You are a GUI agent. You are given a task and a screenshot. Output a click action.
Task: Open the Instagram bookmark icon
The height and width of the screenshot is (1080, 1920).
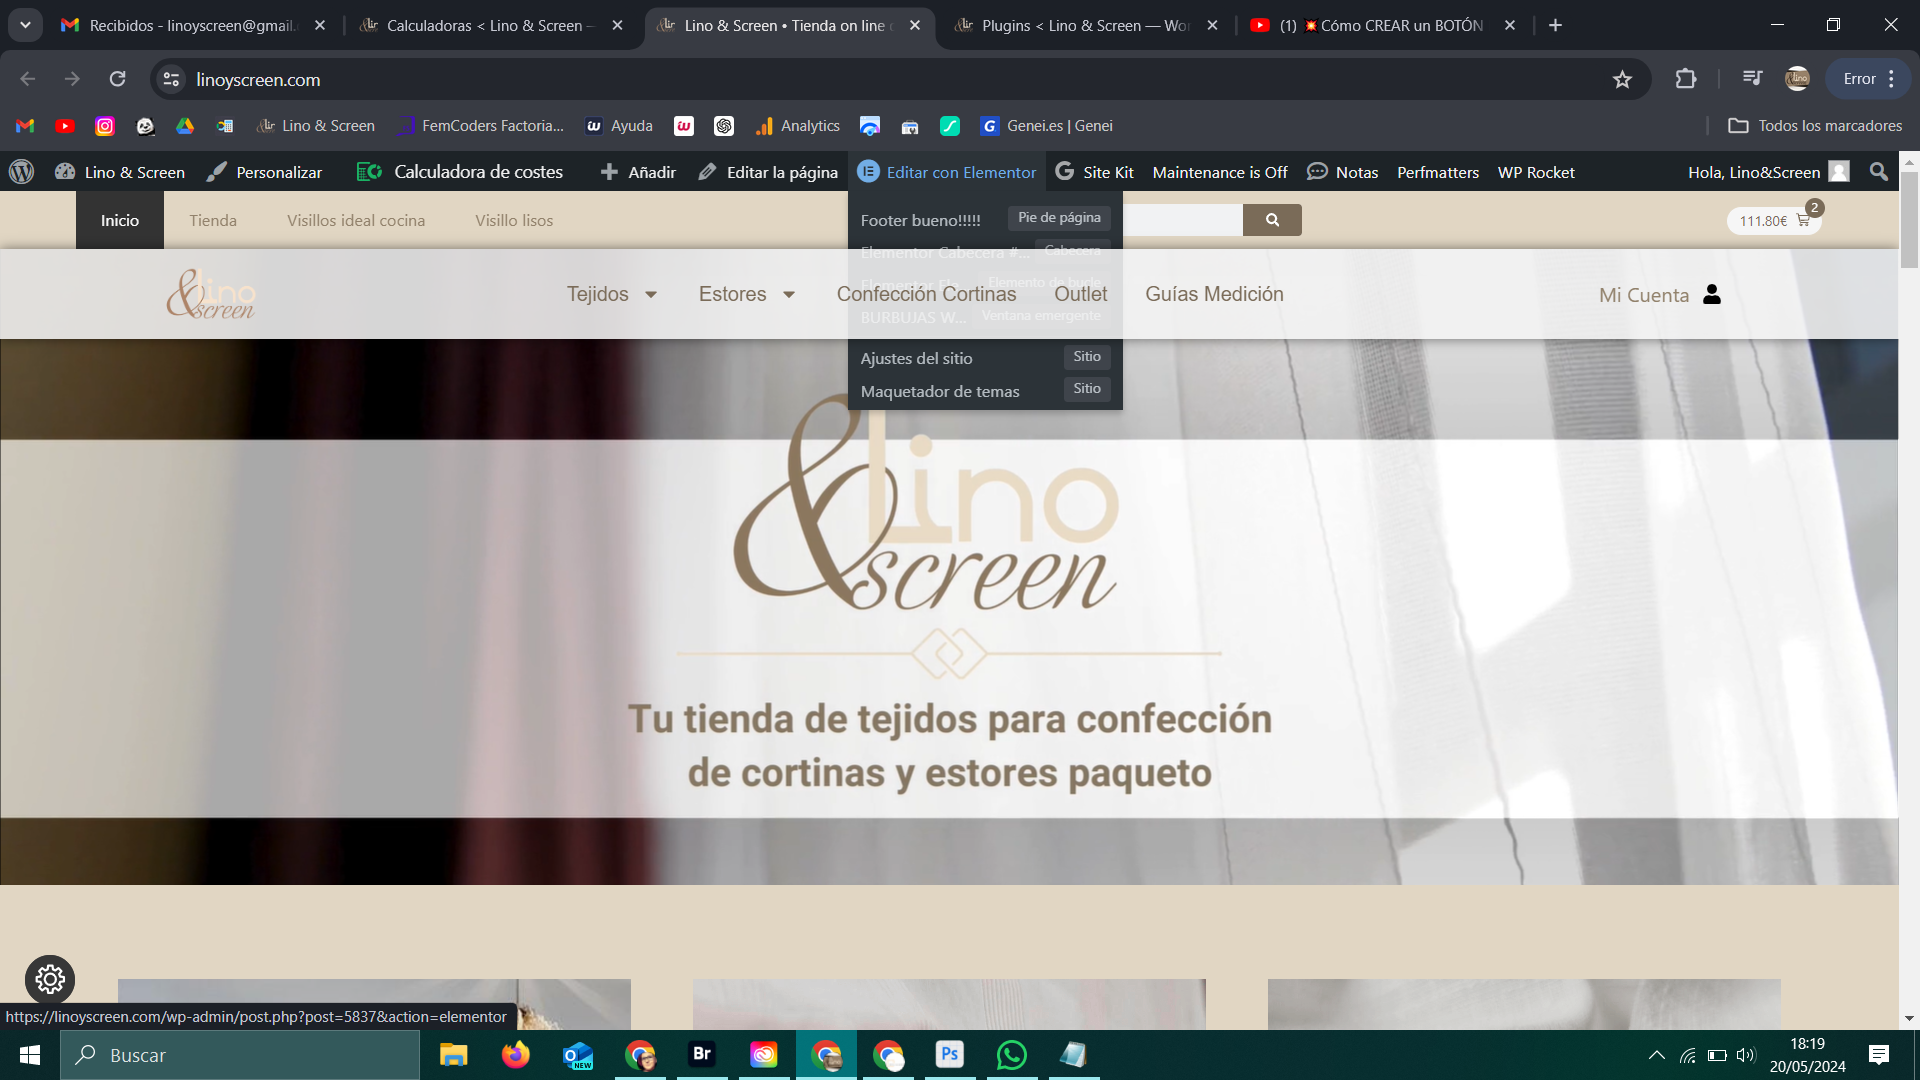click(x=105, y=126)
